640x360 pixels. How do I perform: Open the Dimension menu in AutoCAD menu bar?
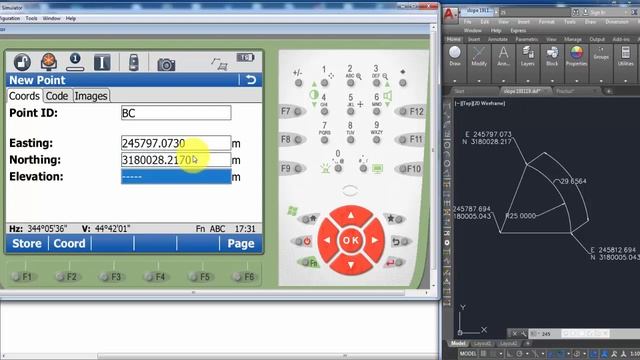(x=617, y=22)
